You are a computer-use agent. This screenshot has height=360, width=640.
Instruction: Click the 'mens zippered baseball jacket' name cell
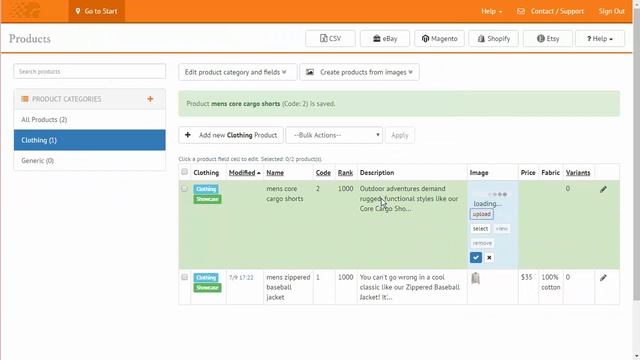click(x=288, y=287)
